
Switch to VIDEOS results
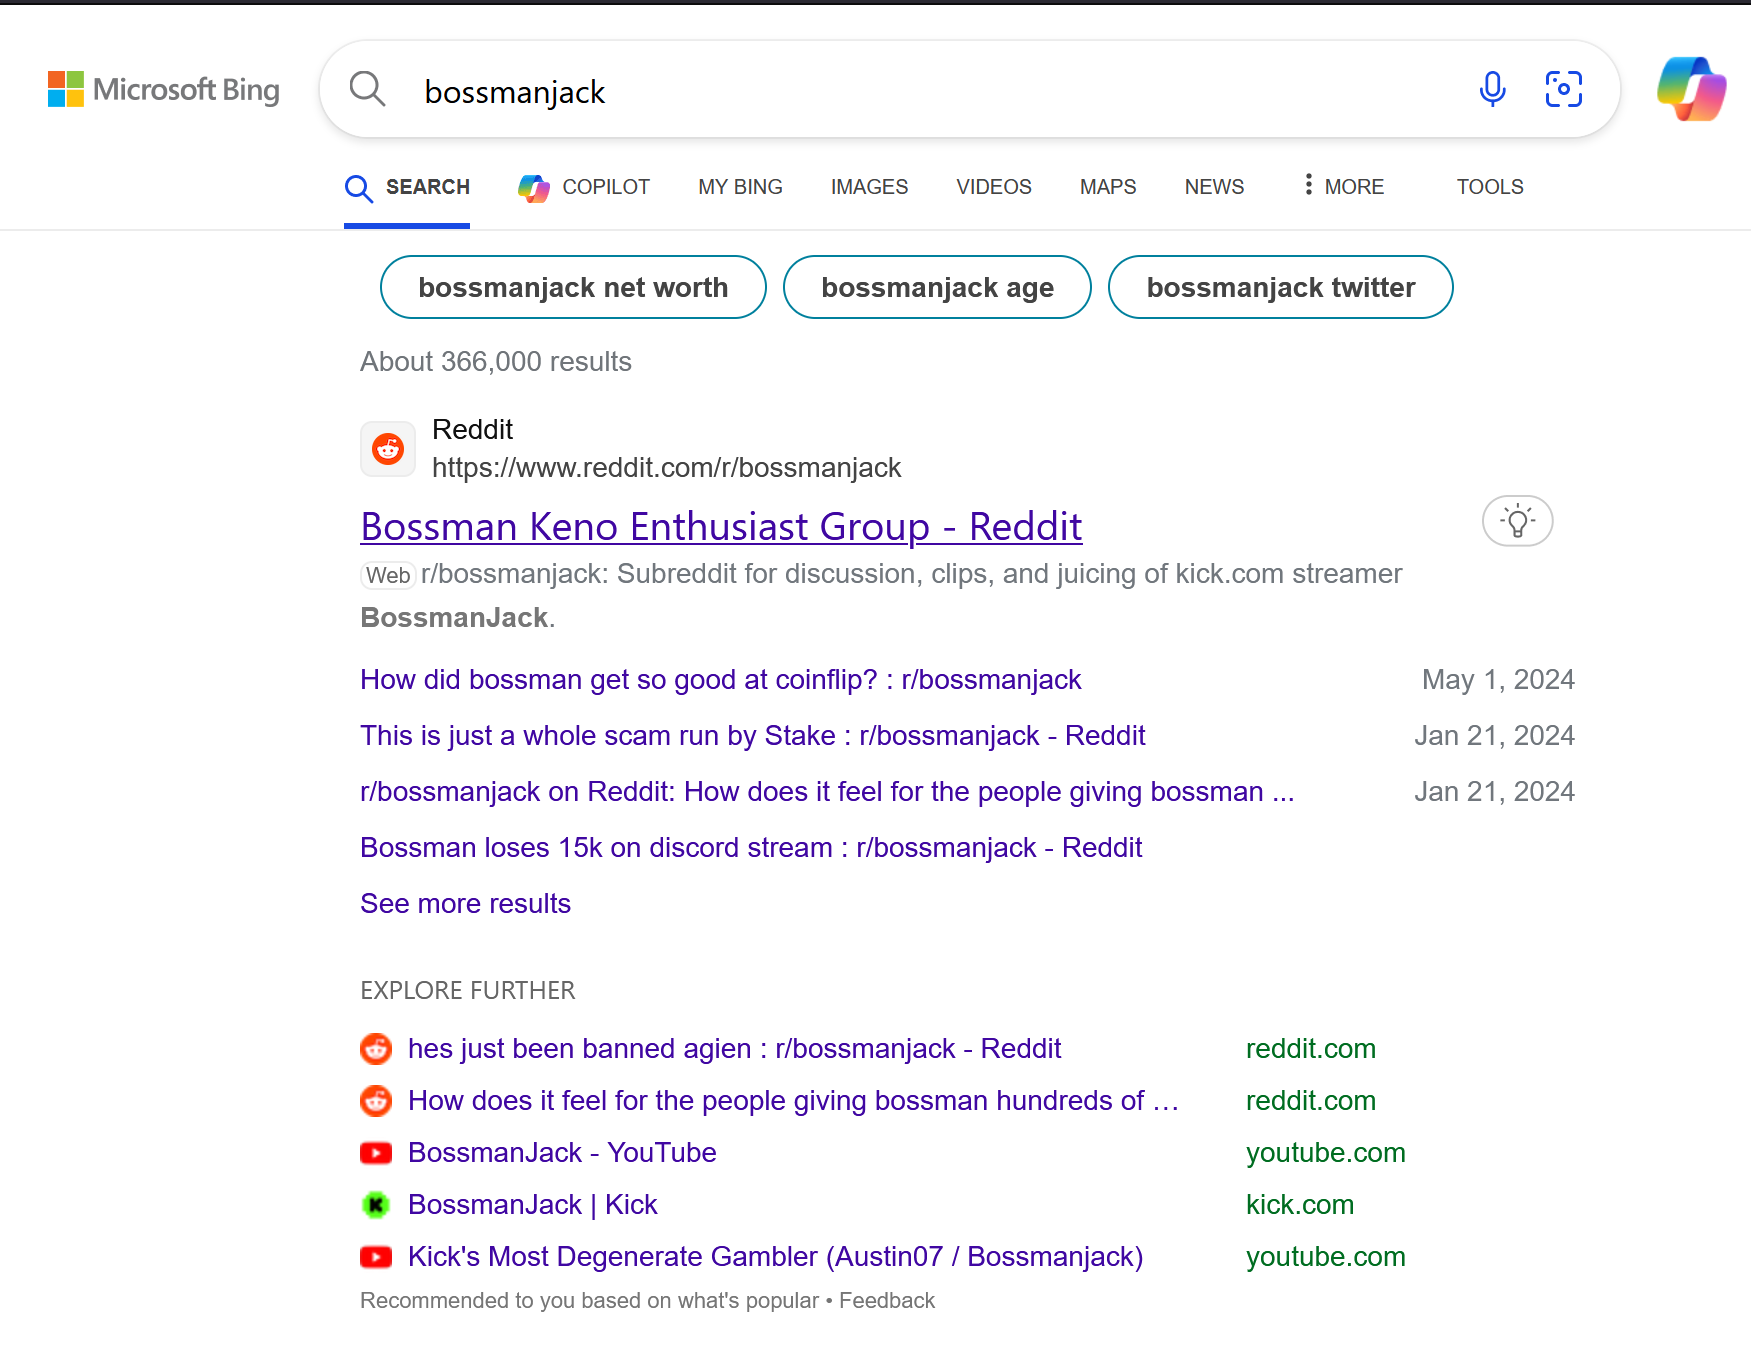994,187
